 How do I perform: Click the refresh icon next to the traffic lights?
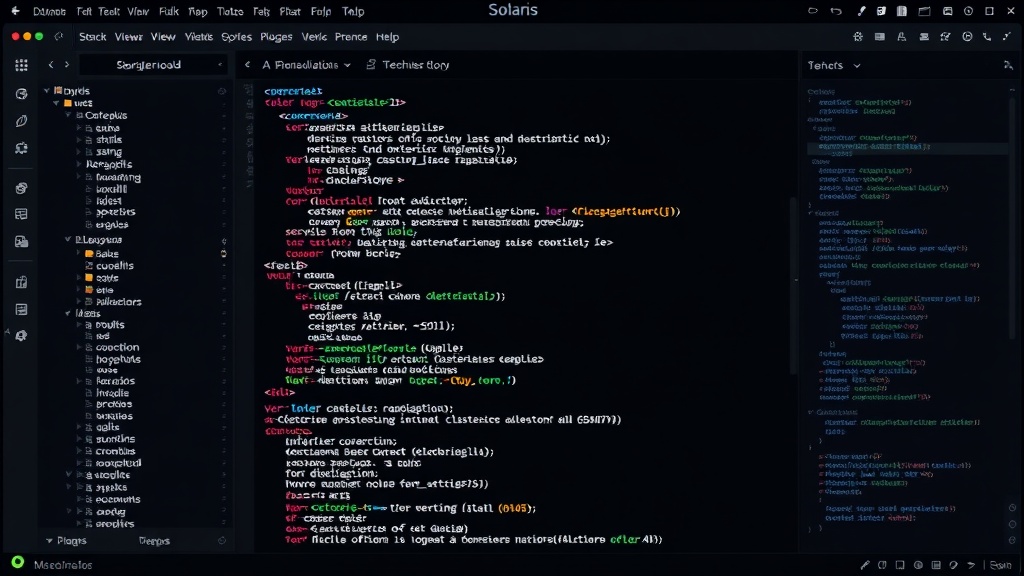tap(59, 37)
